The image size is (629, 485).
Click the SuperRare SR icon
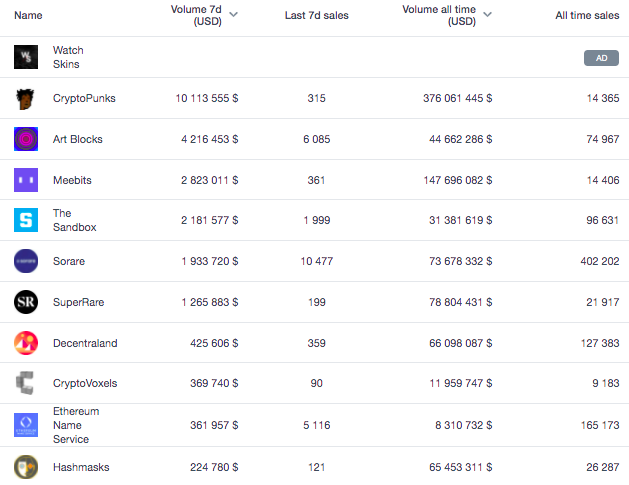[x=26, y=302]
